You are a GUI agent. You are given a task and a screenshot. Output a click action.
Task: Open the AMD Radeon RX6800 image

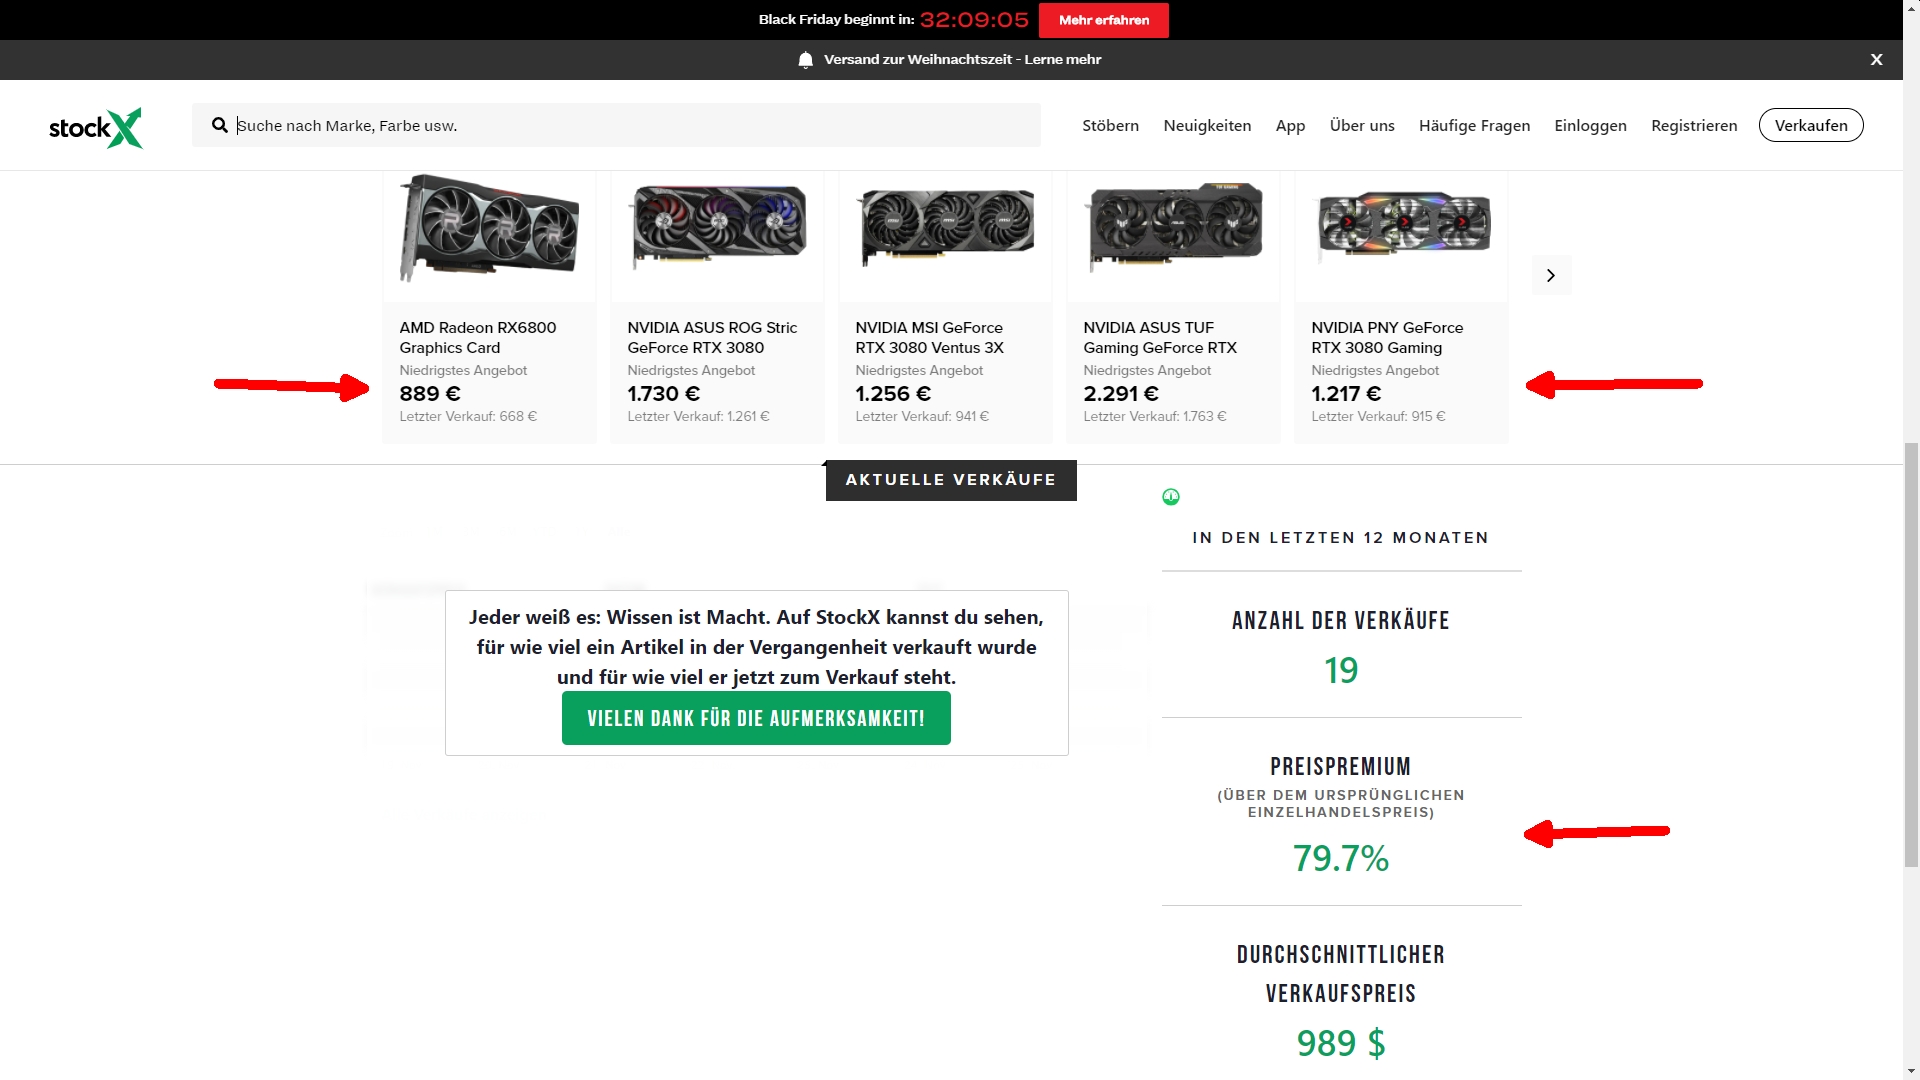tap(489, 229)
